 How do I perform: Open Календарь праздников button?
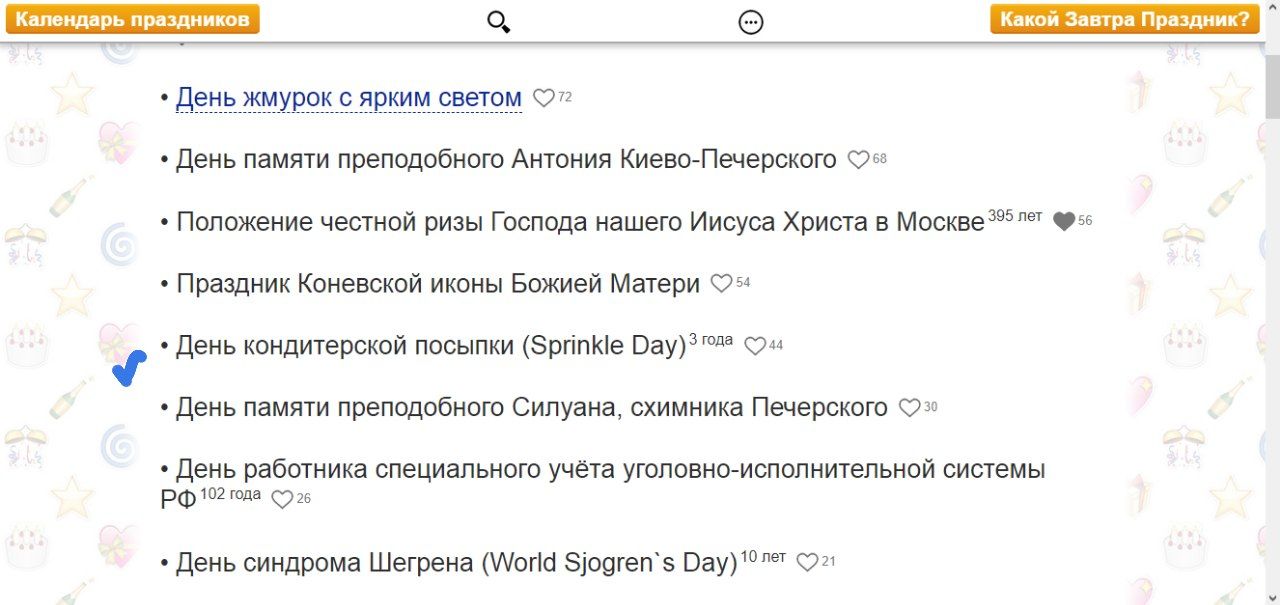click(x=133, y=19)
